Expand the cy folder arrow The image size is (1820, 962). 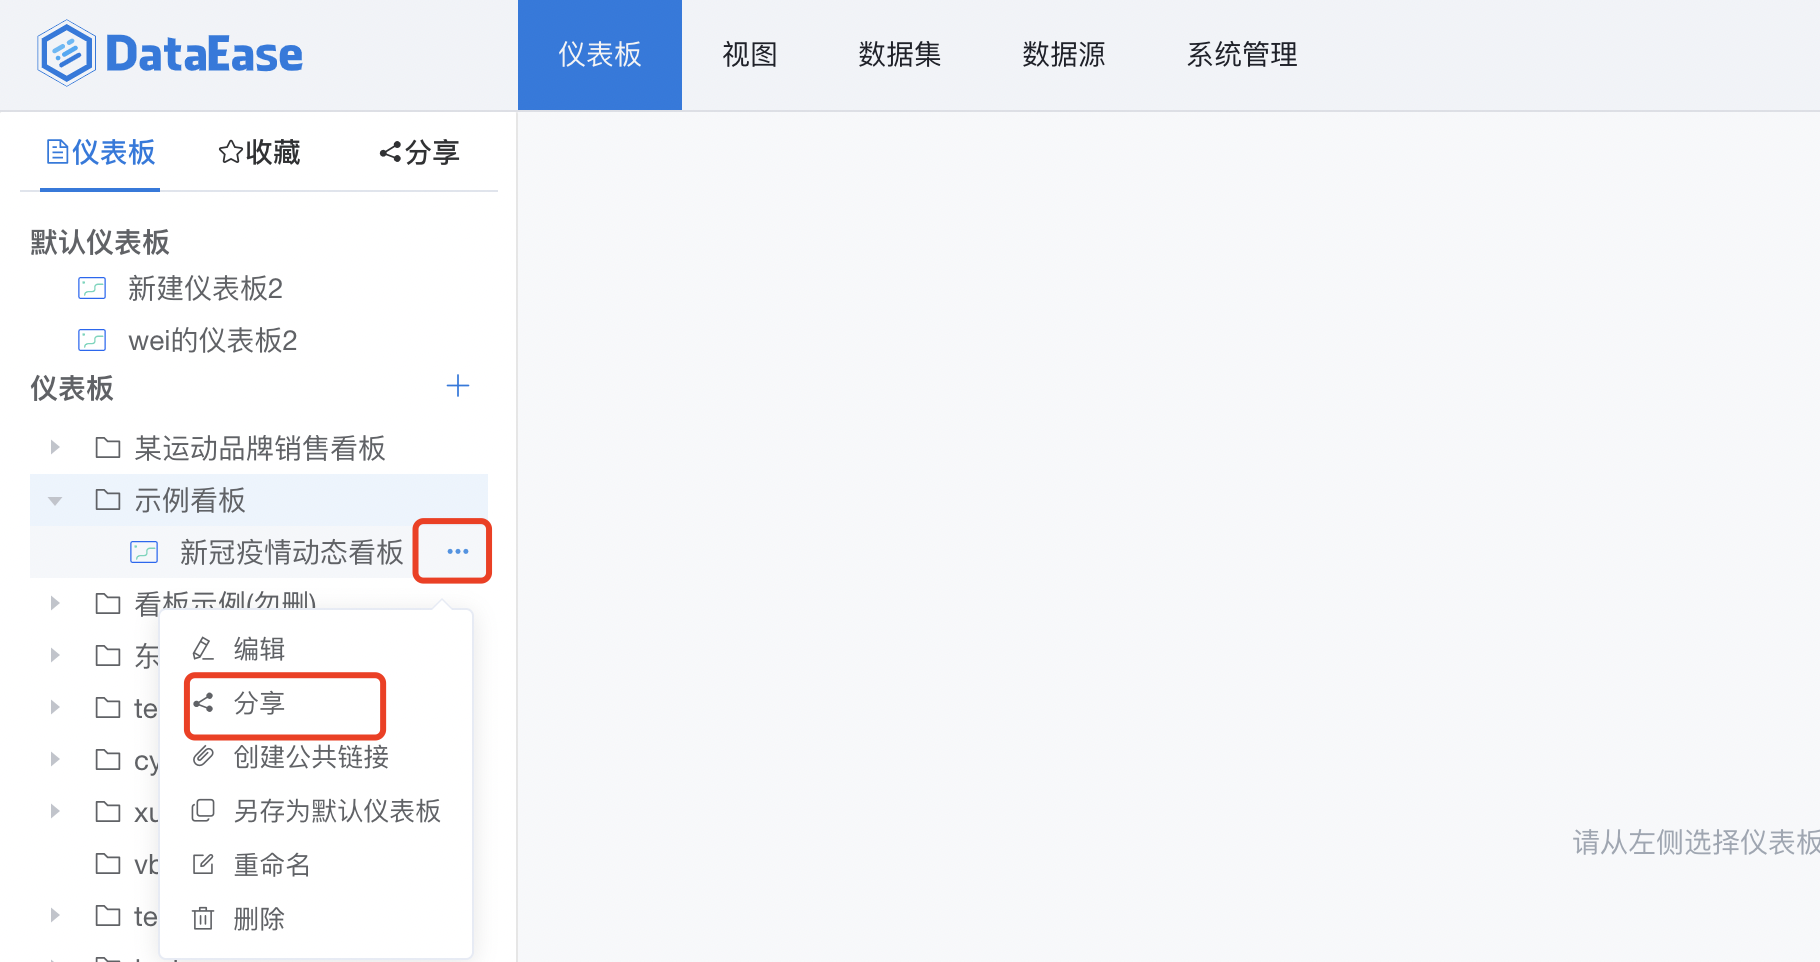coord(55,759)
